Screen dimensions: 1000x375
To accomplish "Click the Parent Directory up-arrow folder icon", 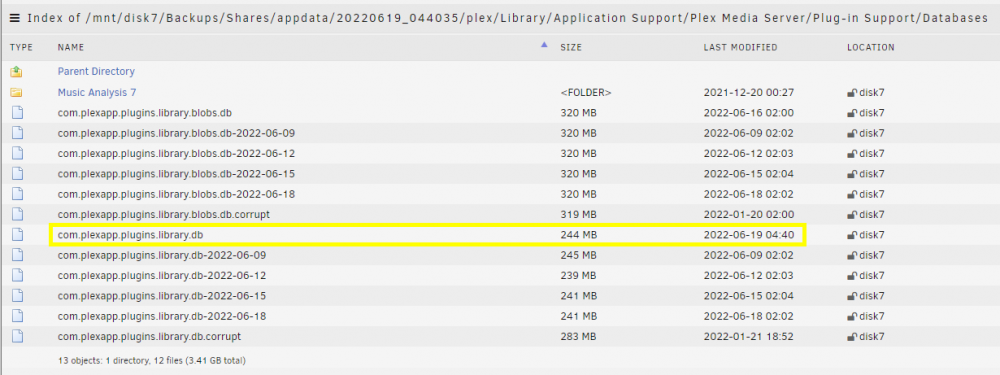I will (x=17, y=72).
